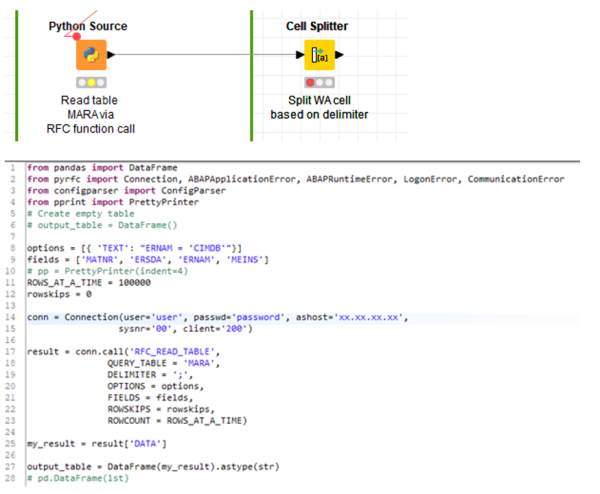Click the comment '# Create empty table'
Screen dimensions: 600x494
point(81,214)
